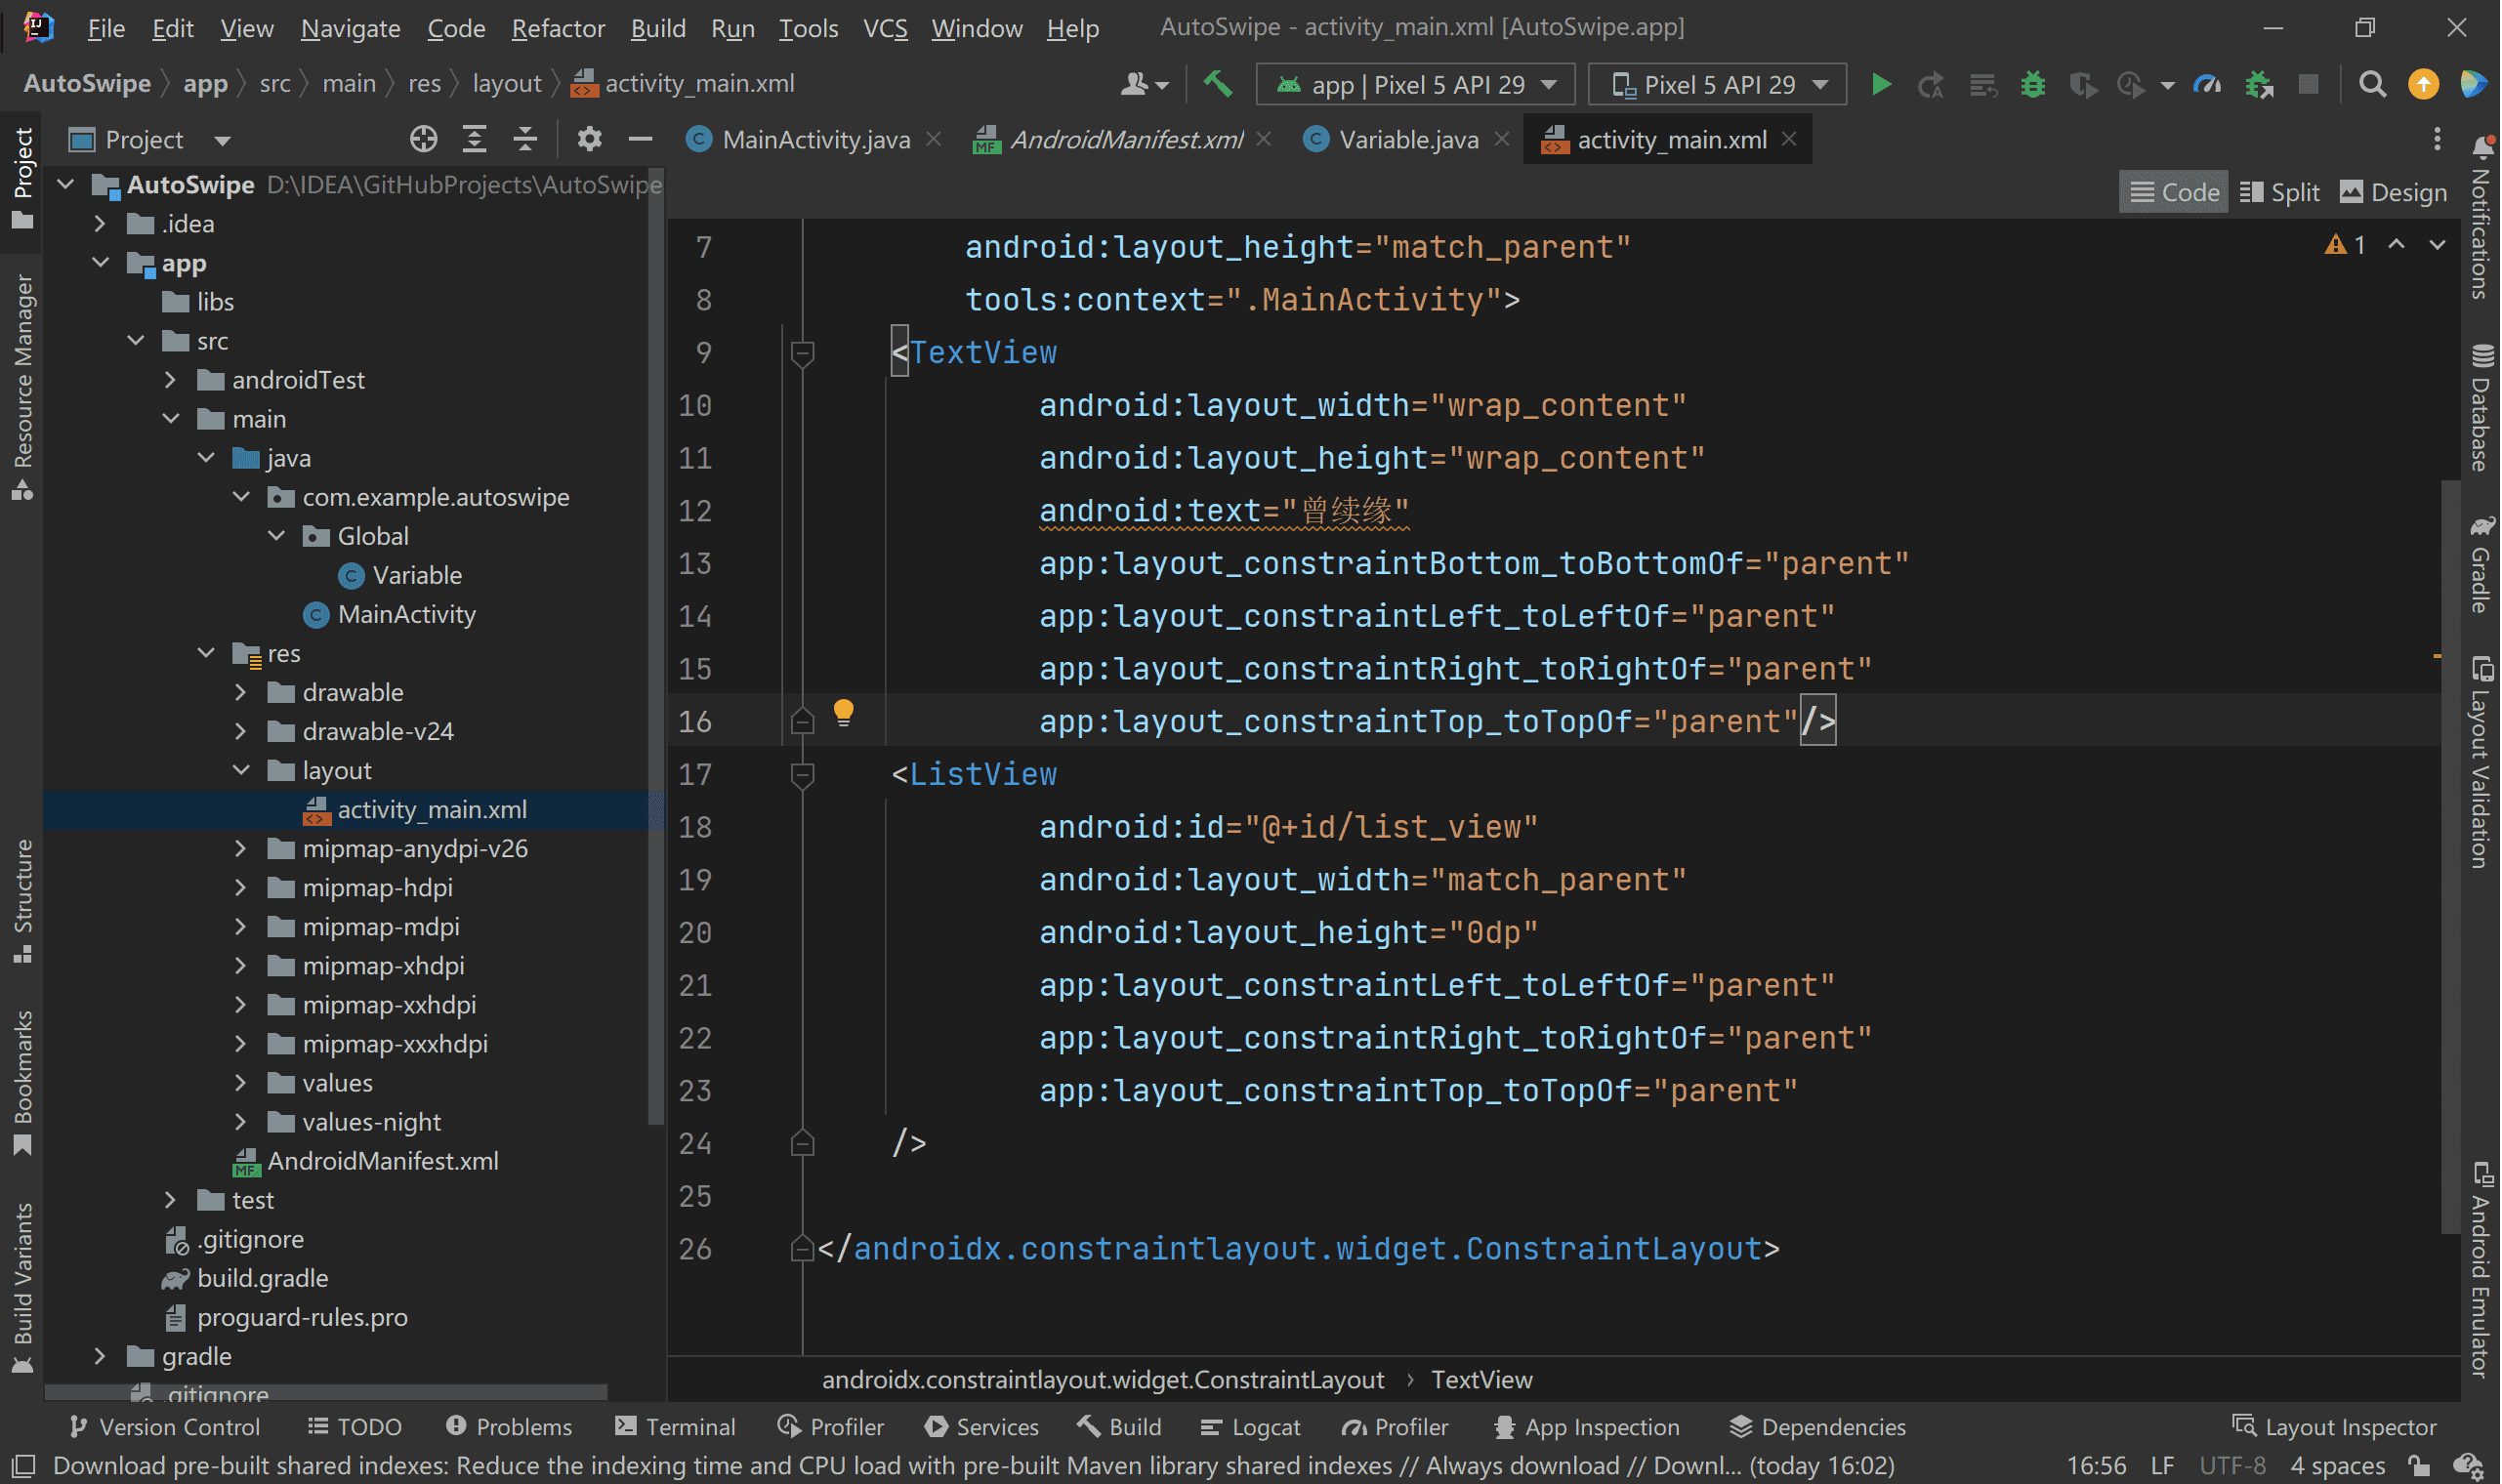This screenshot has height=1484, width=2502.
Task: Open the Profile app gauge icon
Action: (2207, 85)
